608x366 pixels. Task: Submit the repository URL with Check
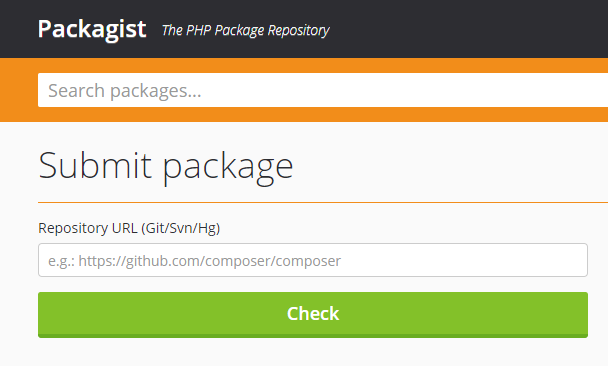313,314
